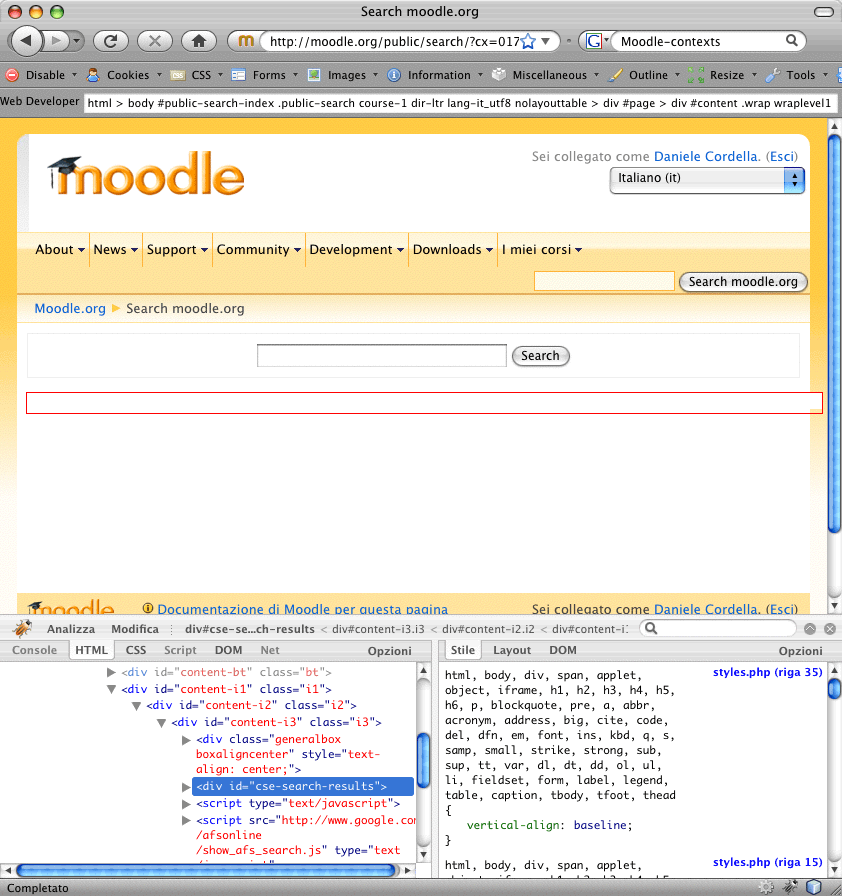Viewport: 842px width, 896px height.
Task: Expand the cse-search-results div node
Action: pyautogui.click(x=186, y=787)
